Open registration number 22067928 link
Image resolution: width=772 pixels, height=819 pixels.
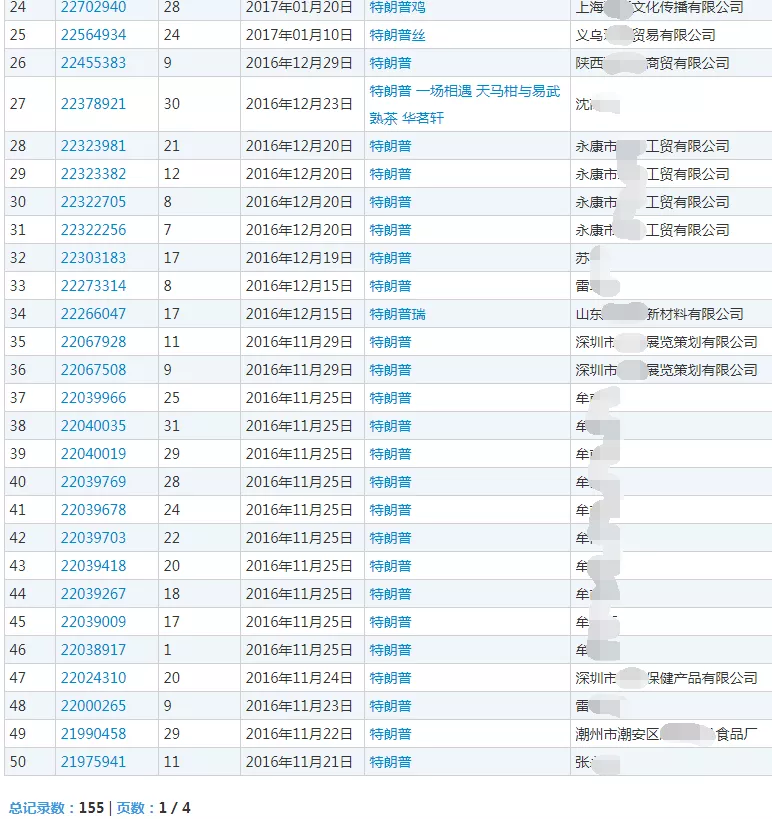click(x=93, y=342)
